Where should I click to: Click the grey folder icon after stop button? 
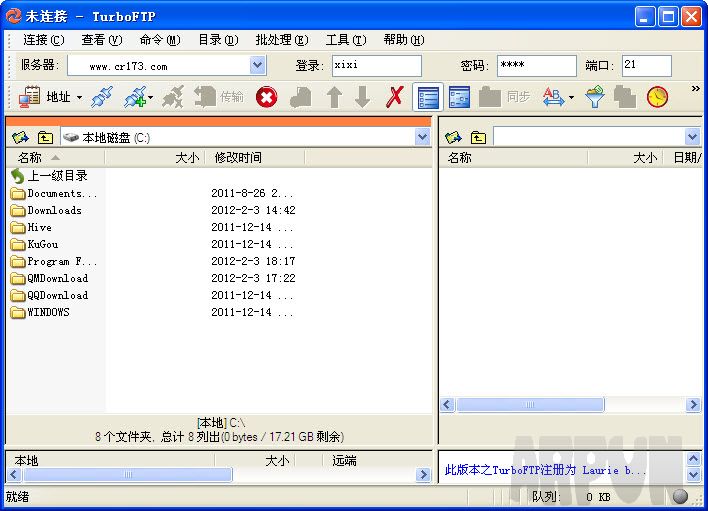pos(301,97)
